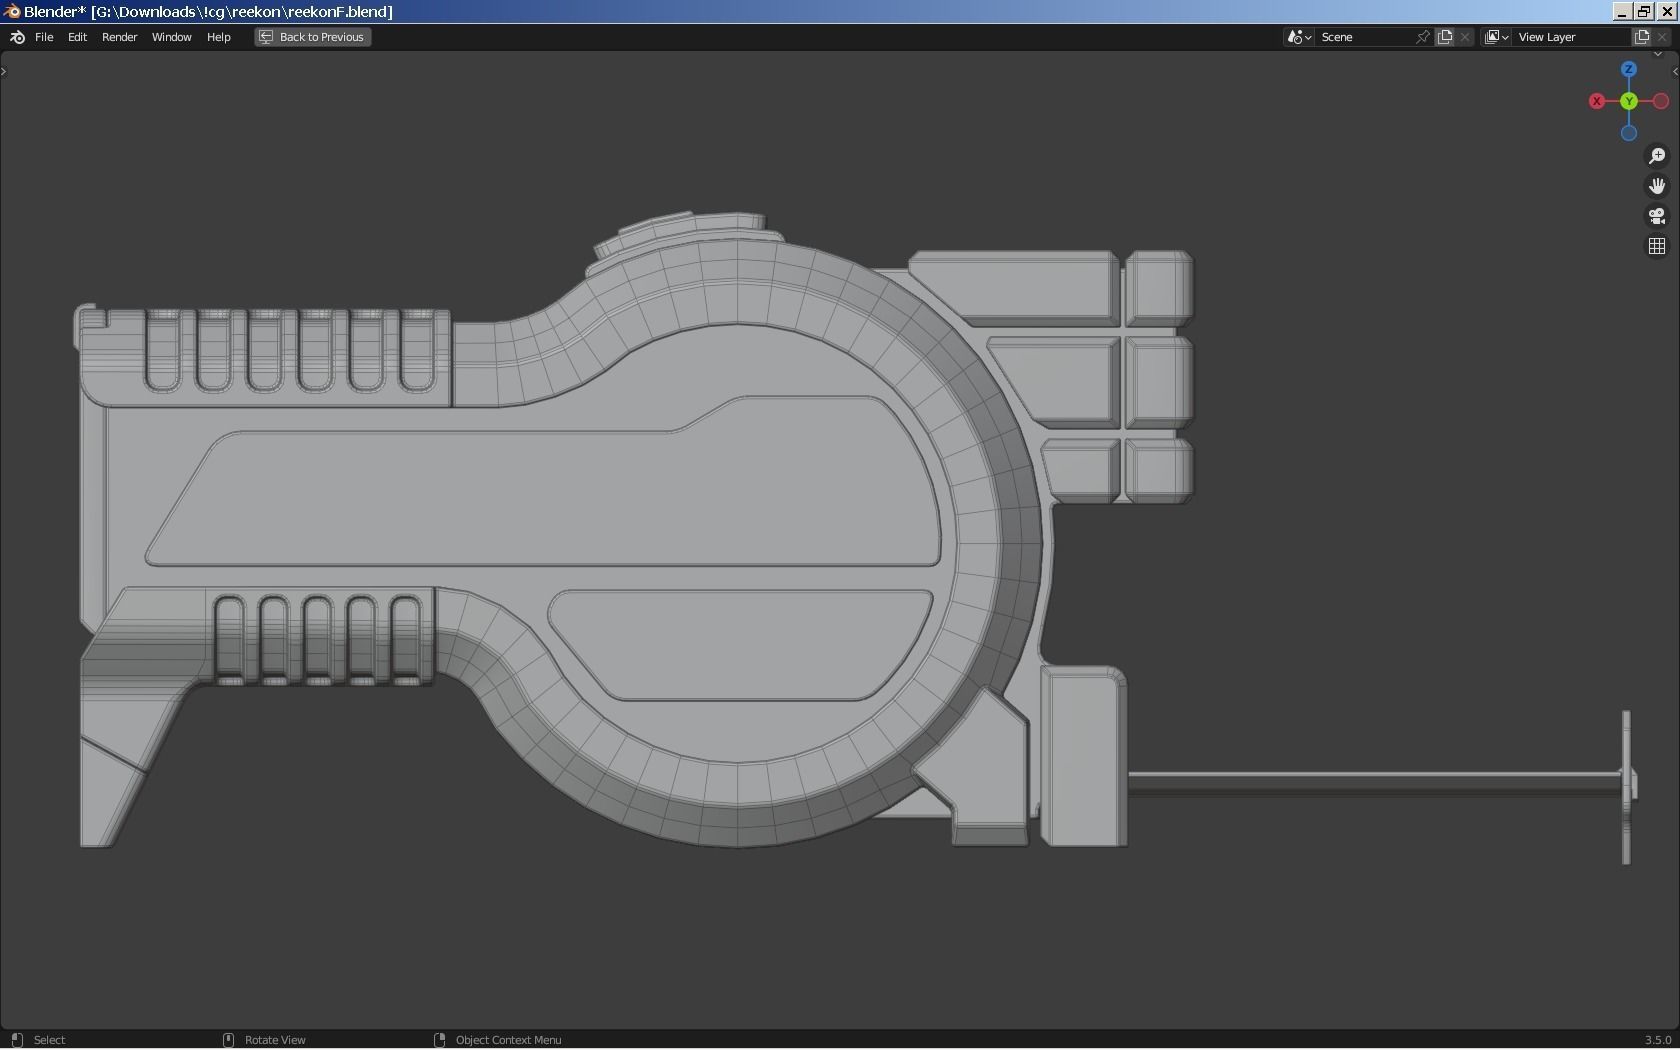This screenshot has width=1680, height=1050.
Task: Click the View Layer name field
Action: [x=1571, y=37]
